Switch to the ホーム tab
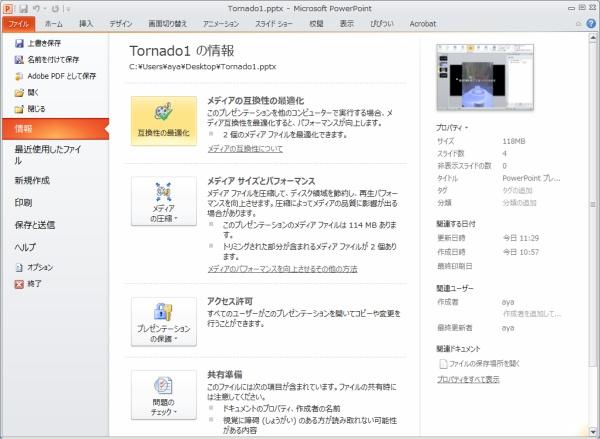 [54, 24]
